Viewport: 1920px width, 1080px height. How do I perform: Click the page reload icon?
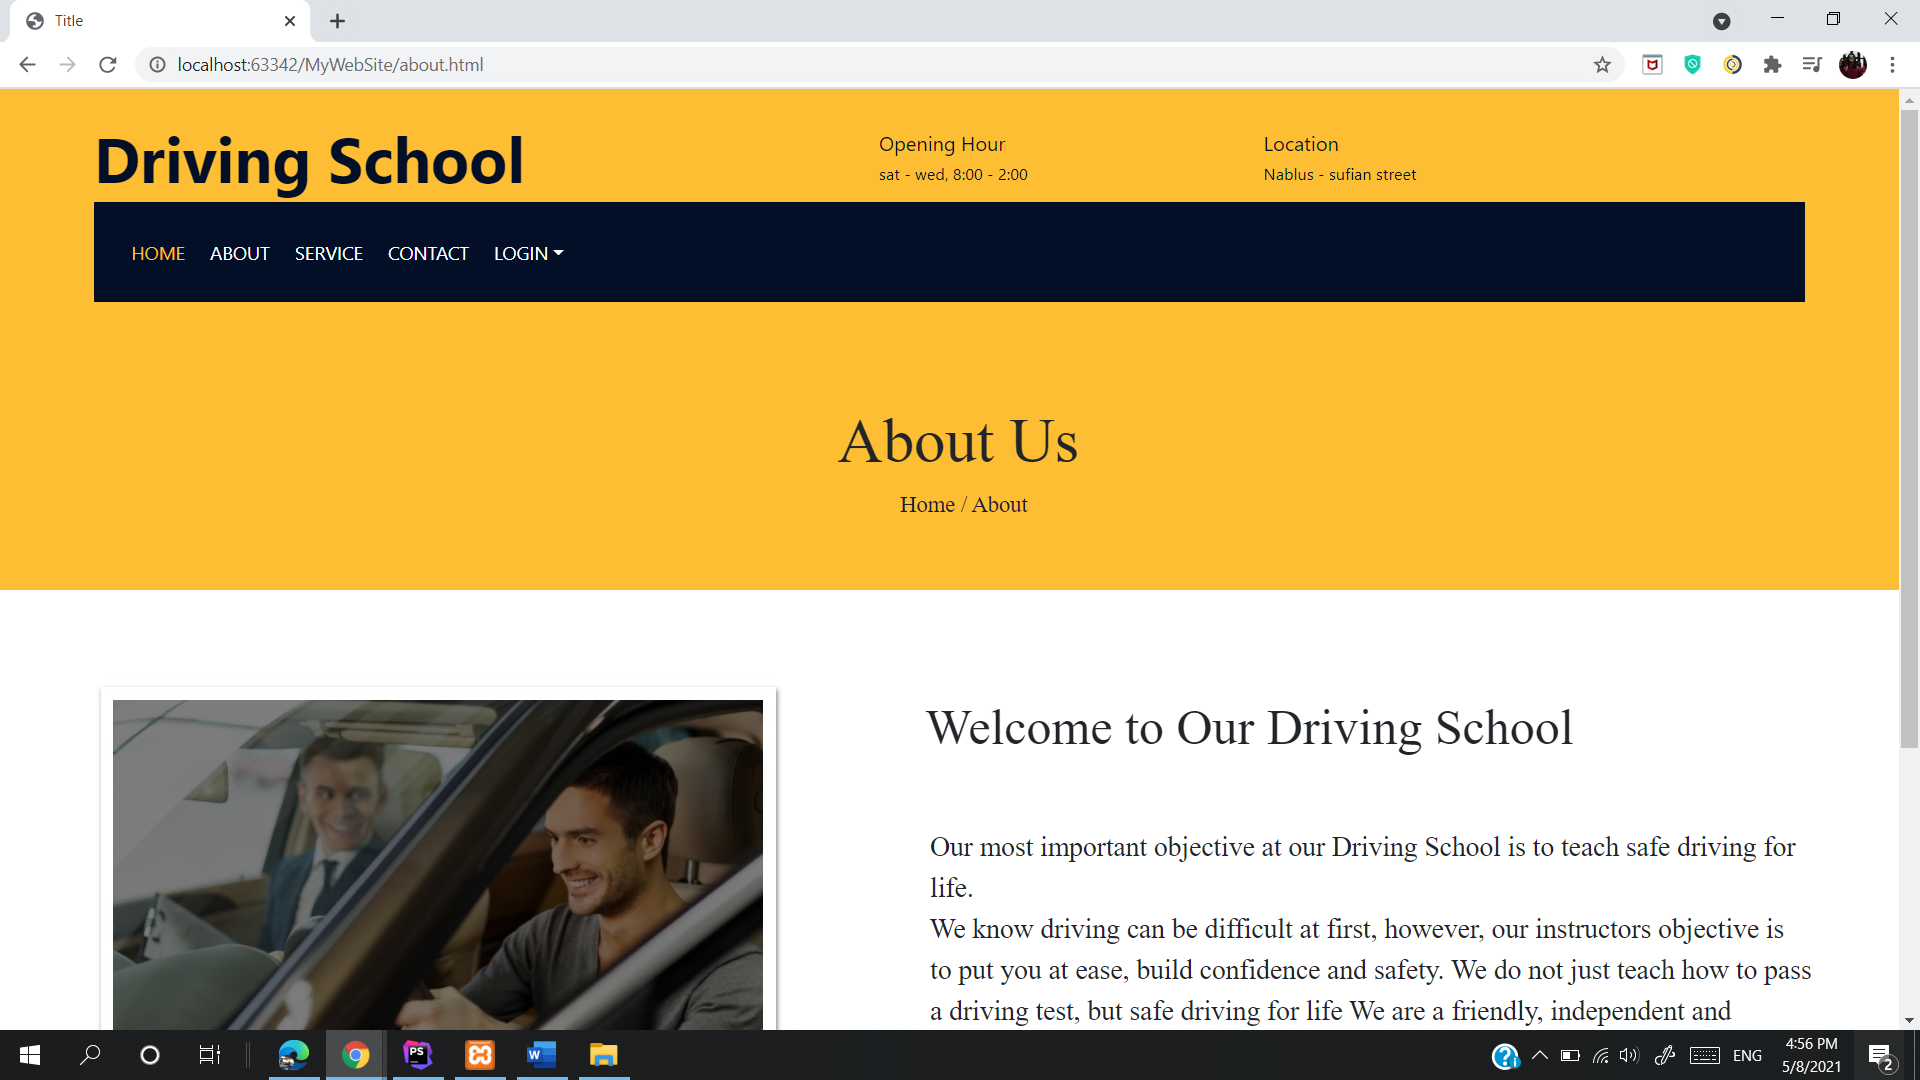107,64
